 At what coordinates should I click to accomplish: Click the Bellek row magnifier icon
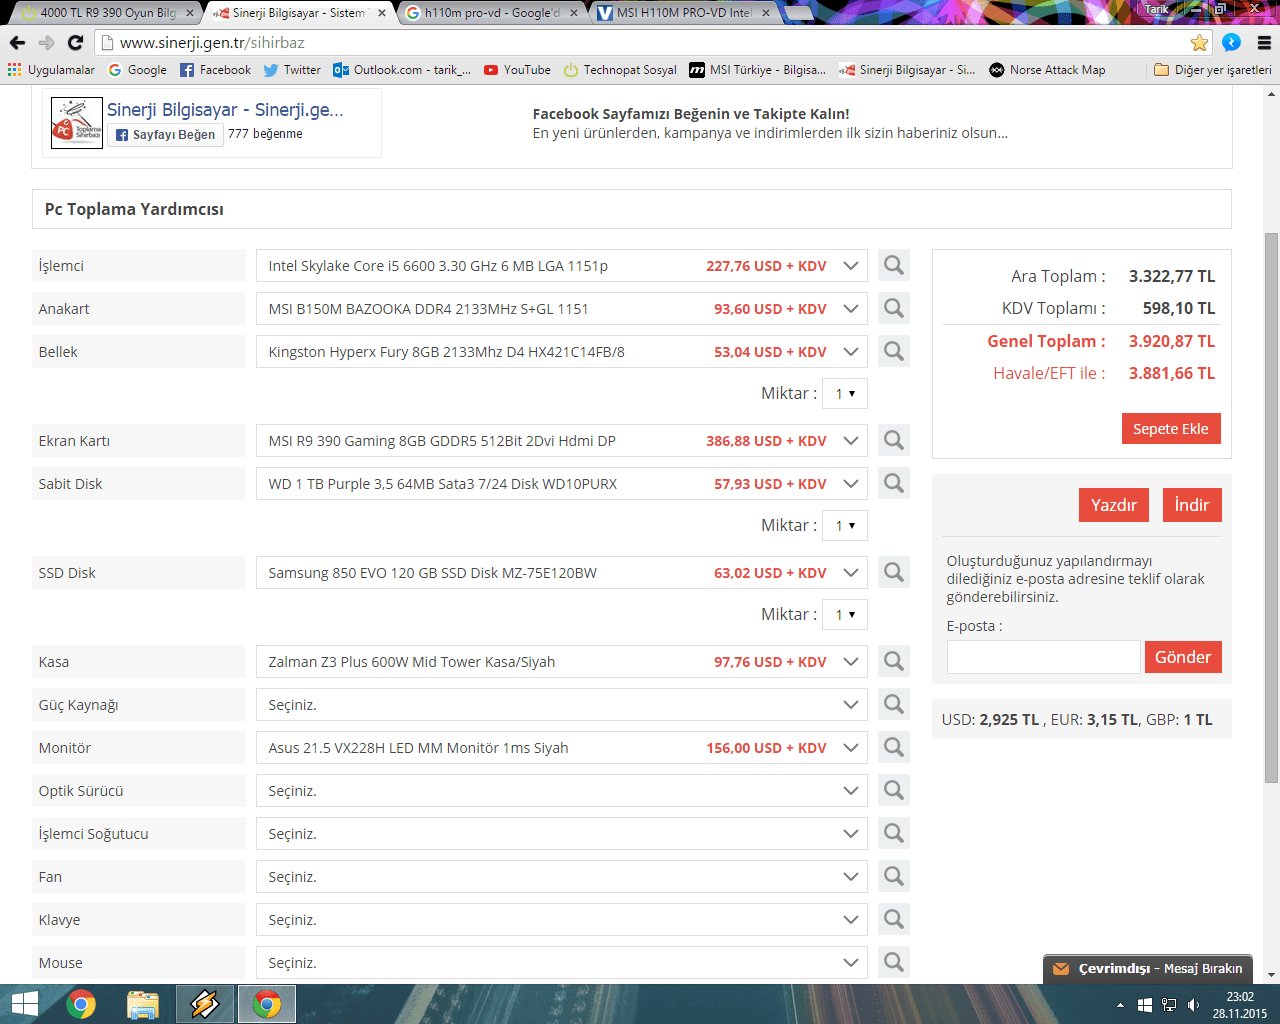894,351
